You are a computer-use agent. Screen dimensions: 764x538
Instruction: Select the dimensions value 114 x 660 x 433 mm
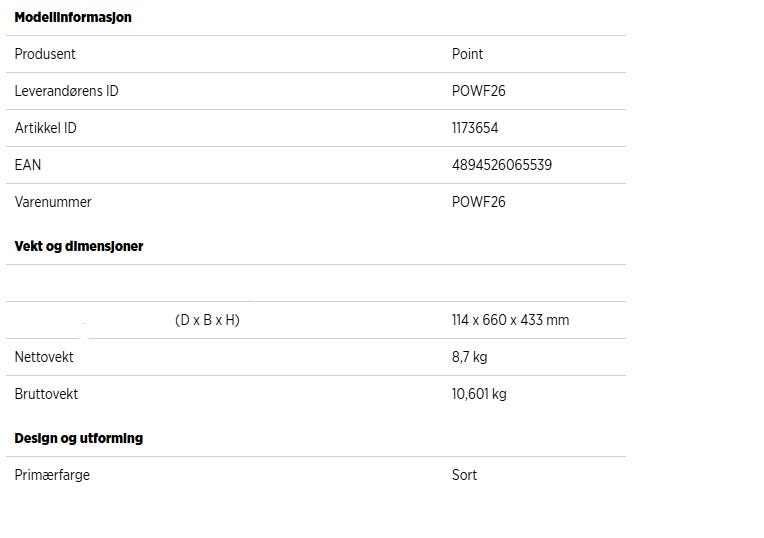click(x=510, y=320)
